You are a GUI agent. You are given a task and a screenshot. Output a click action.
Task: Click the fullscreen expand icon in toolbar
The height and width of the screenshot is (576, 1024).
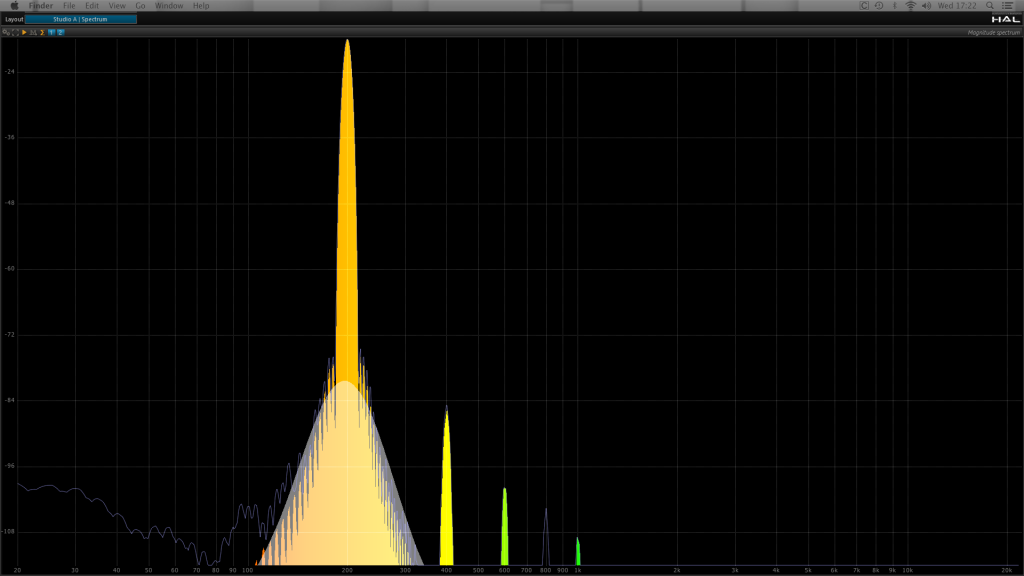tap(15, 32)
